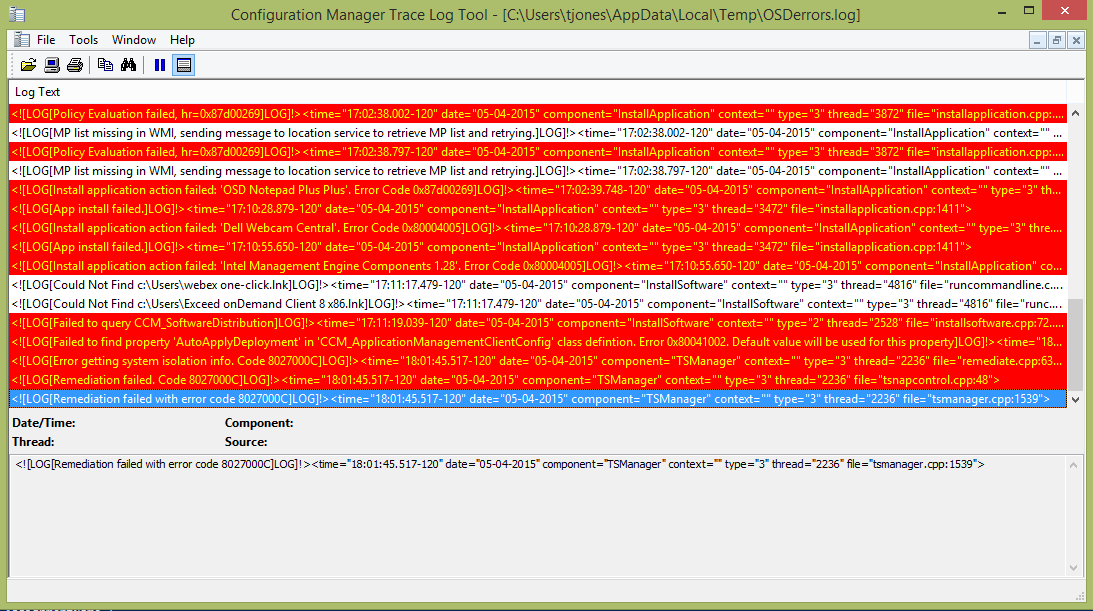This screenshot has width=1093, height=611.
Task: Open the Tools menu
Action: 84,40
